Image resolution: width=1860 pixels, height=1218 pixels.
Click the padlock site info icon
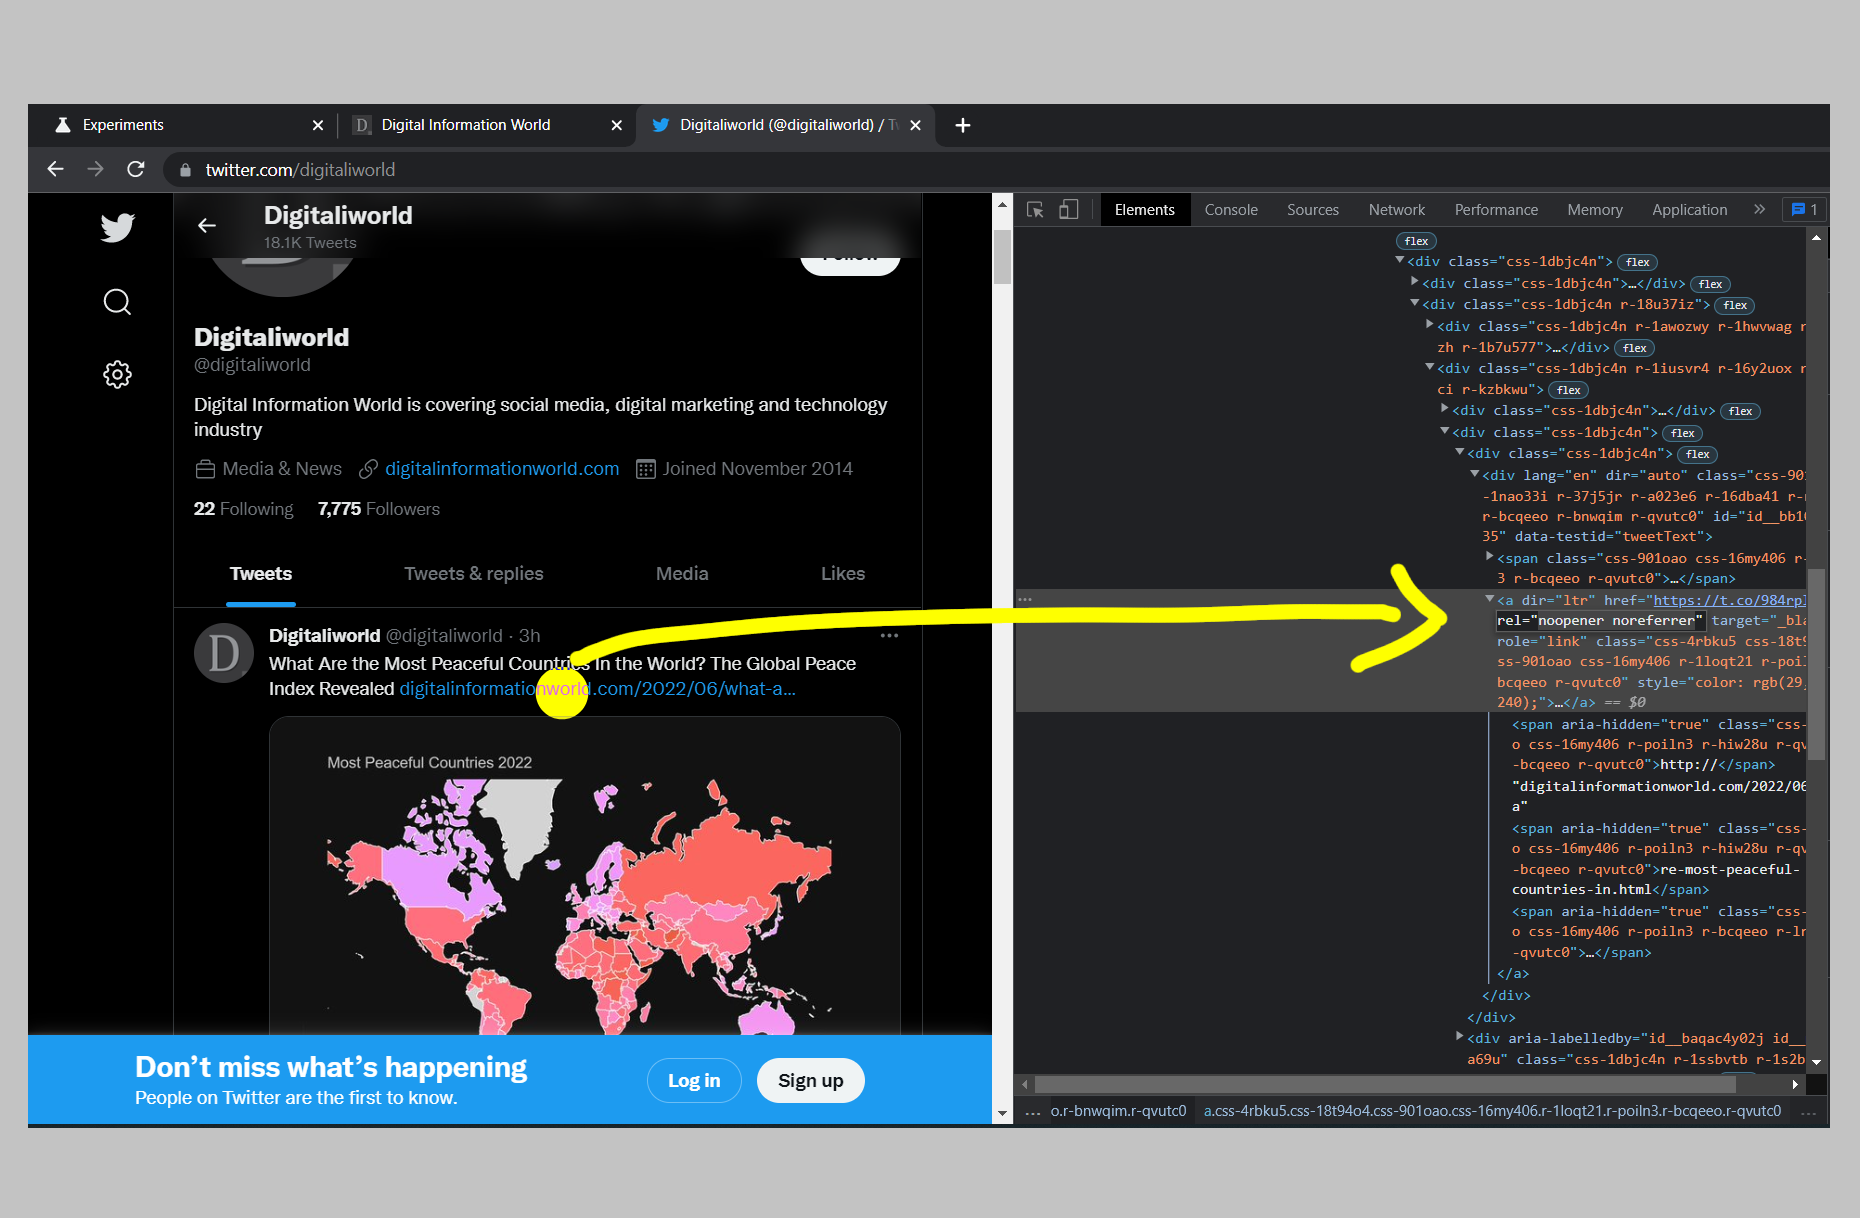(x=185, y=170)
